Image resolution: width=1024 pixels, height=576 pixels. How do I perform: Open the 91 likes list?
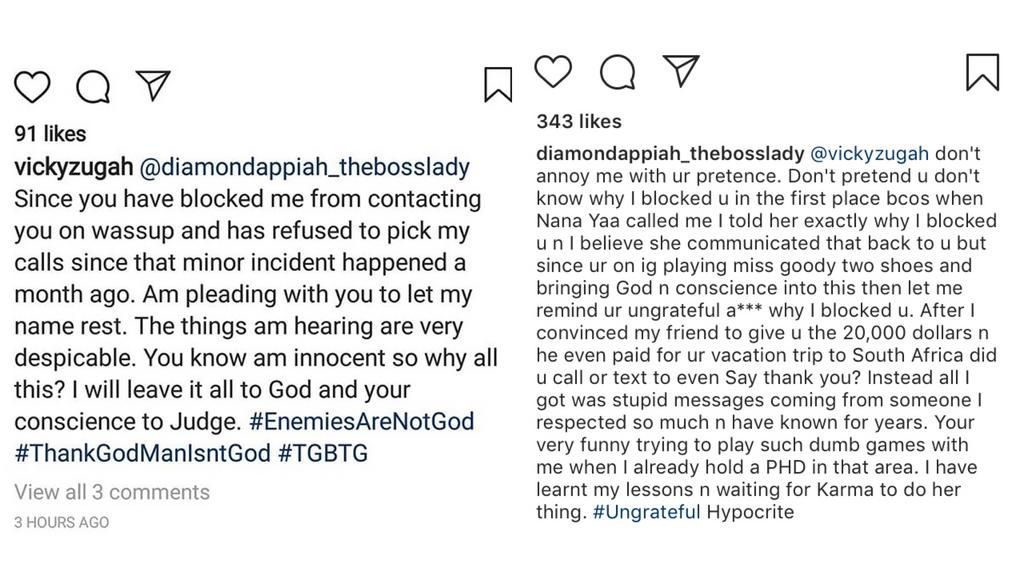(50, 134)
